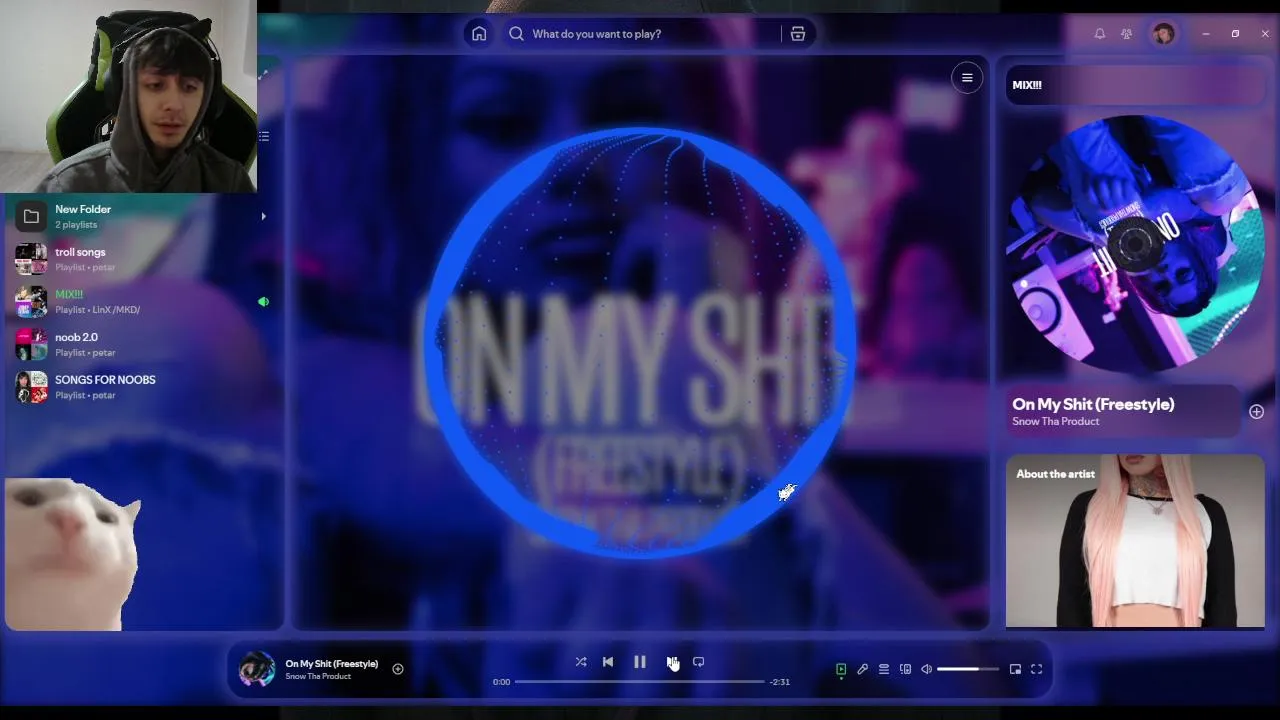Open the user profile avatar menu
Viewport: 1280px width, 720px height.
pyautogui.click(x=1163, y=34)
